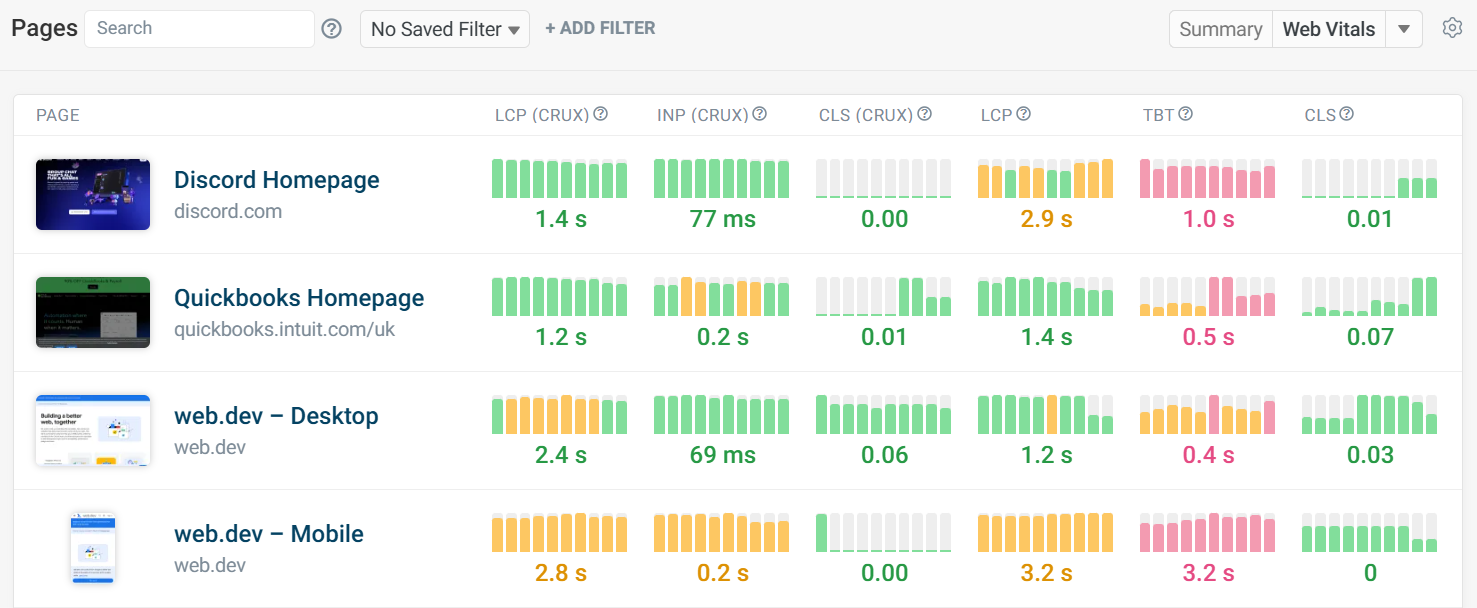Click the Discord Homepage thumbnail
Image resolution: width=1477 pixels, height=608 pixels.
pos(92,194)
